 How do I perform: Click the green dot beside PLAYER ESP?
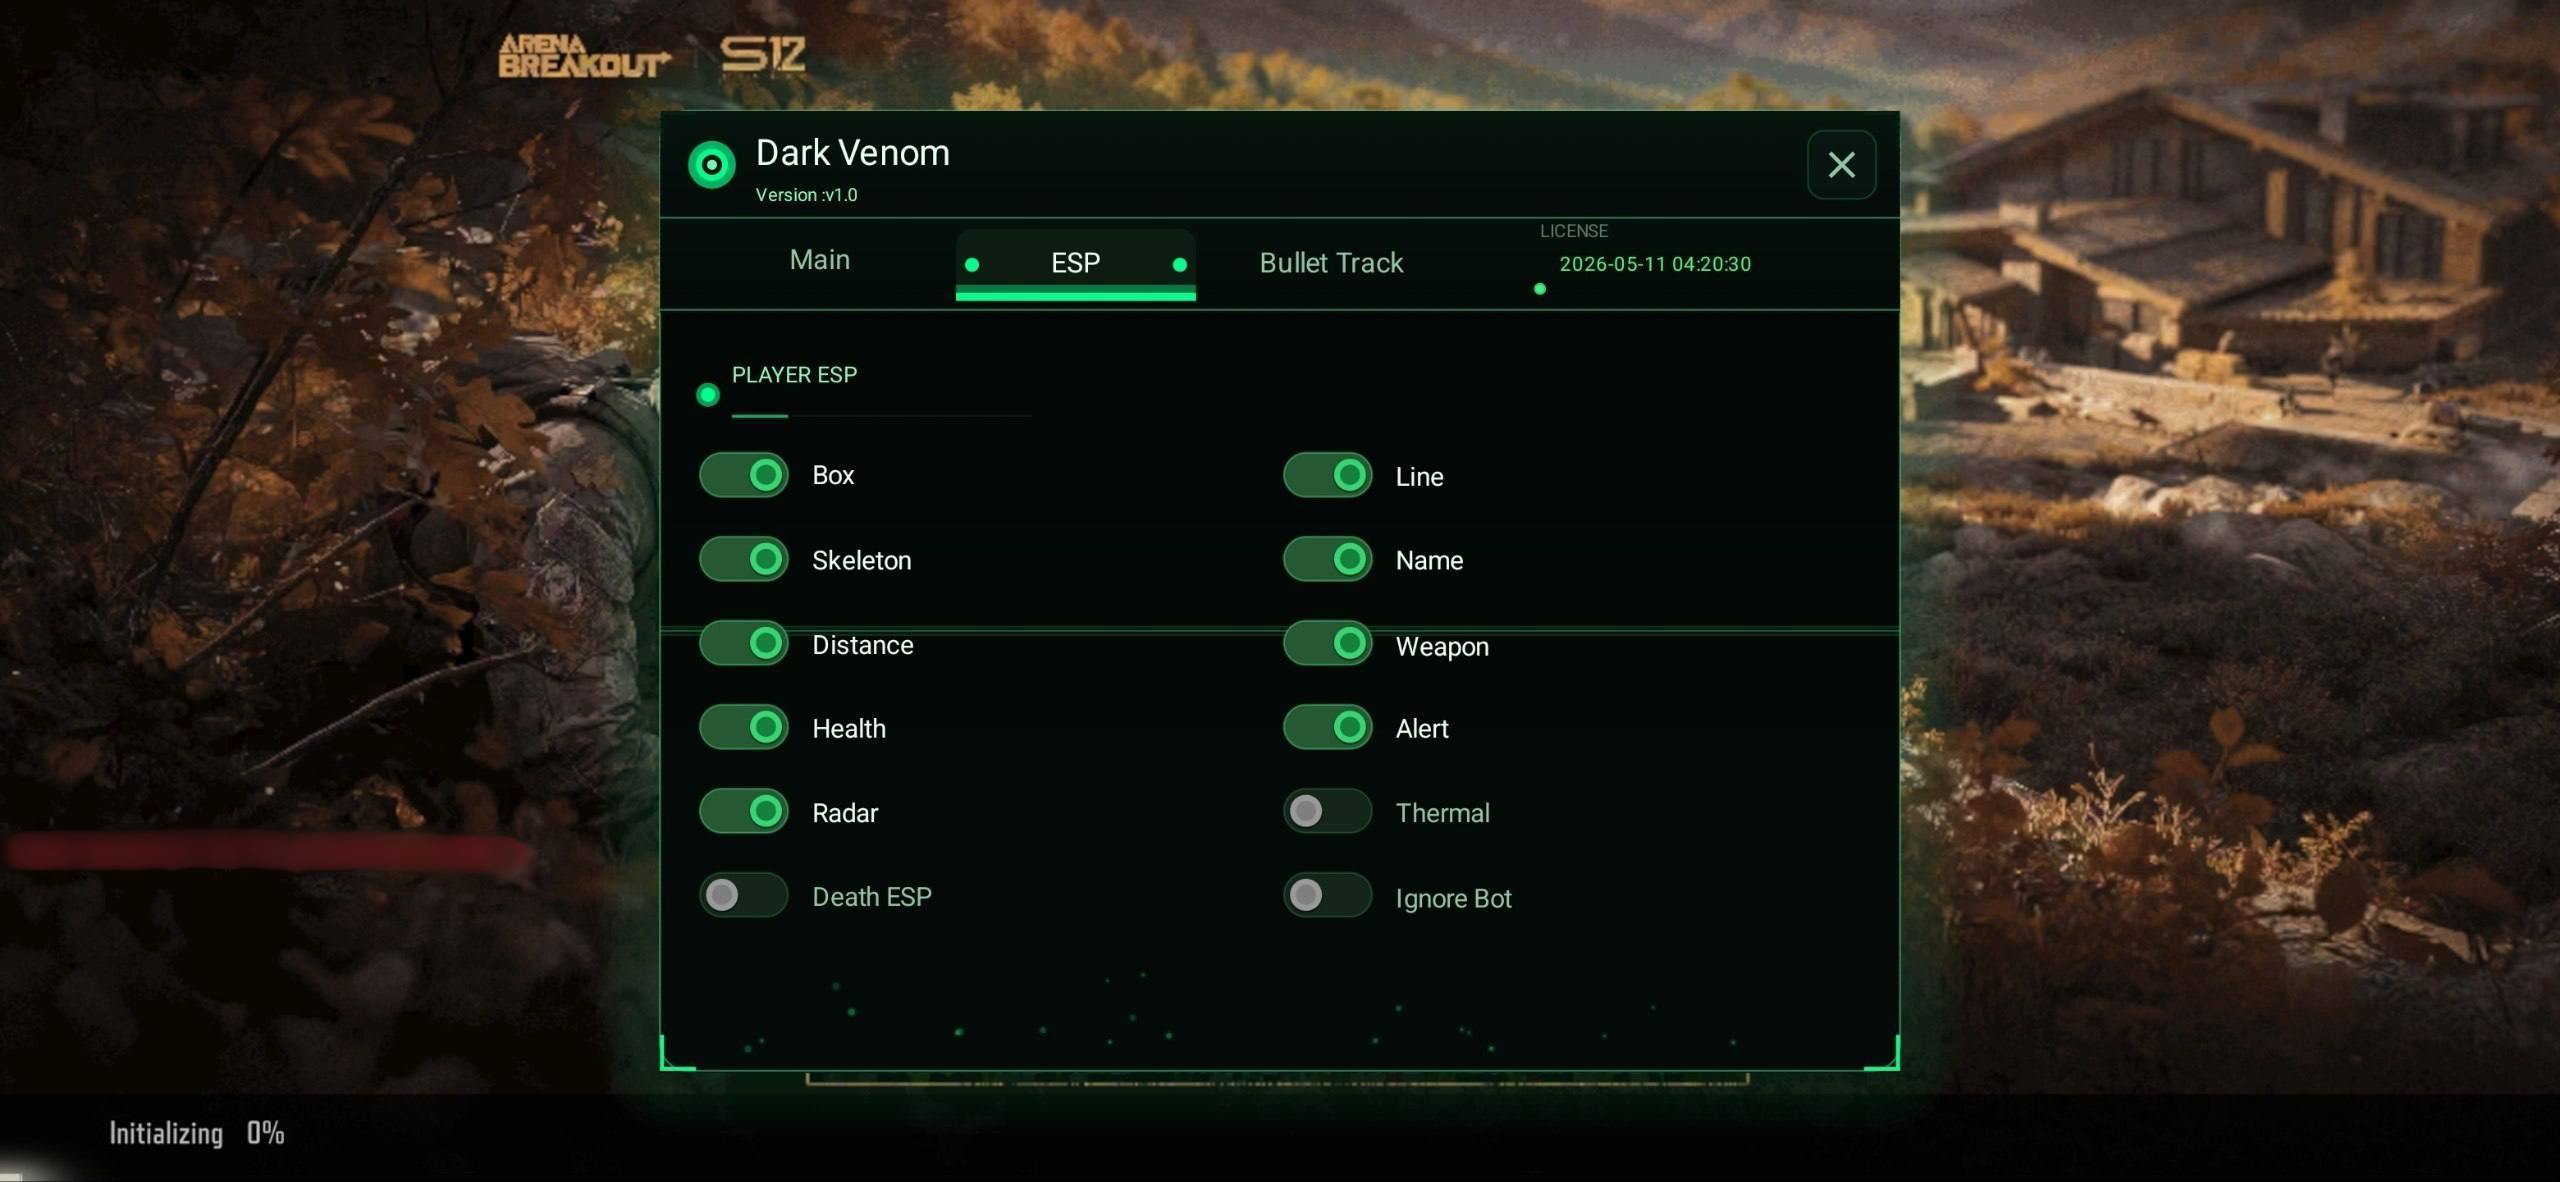(708, 395)
